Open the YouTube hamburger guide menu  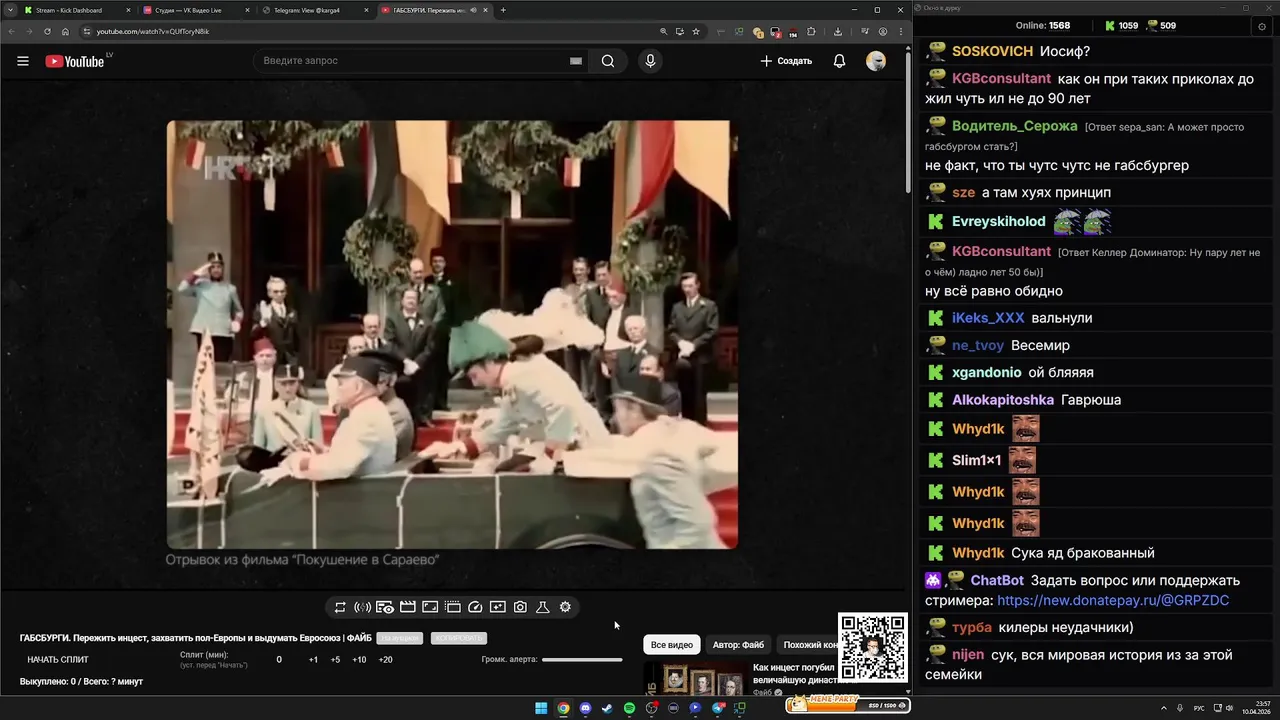(x=23, y=61)
